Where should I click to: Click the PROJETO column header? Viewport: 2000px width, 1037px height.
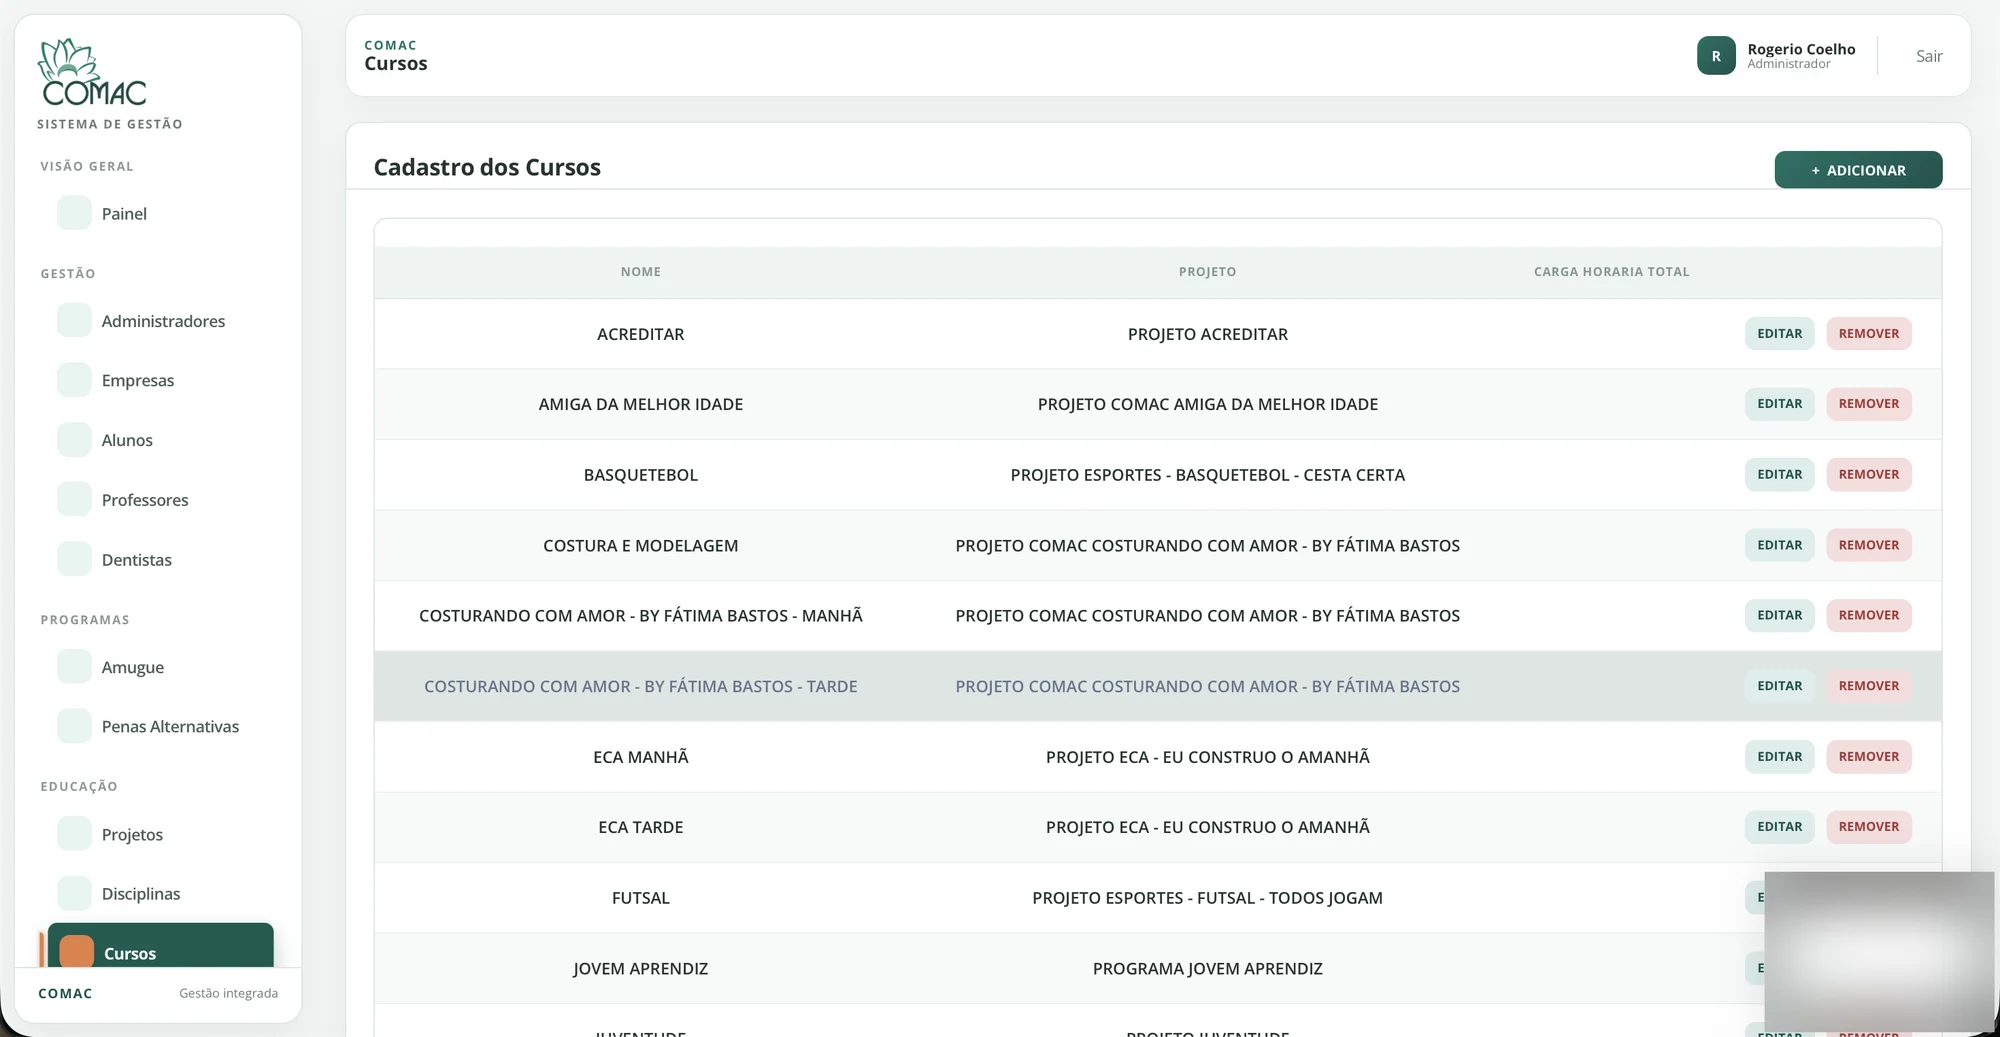click(1207, 271)
